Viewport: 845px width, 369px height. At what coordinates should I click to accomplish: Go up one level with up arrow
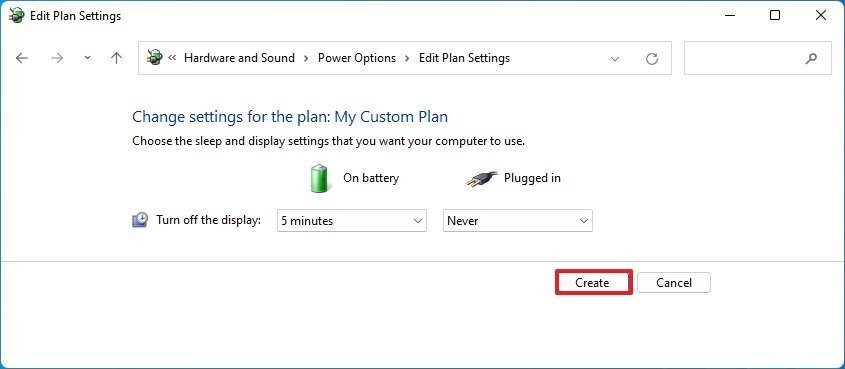tap(116, 58)
